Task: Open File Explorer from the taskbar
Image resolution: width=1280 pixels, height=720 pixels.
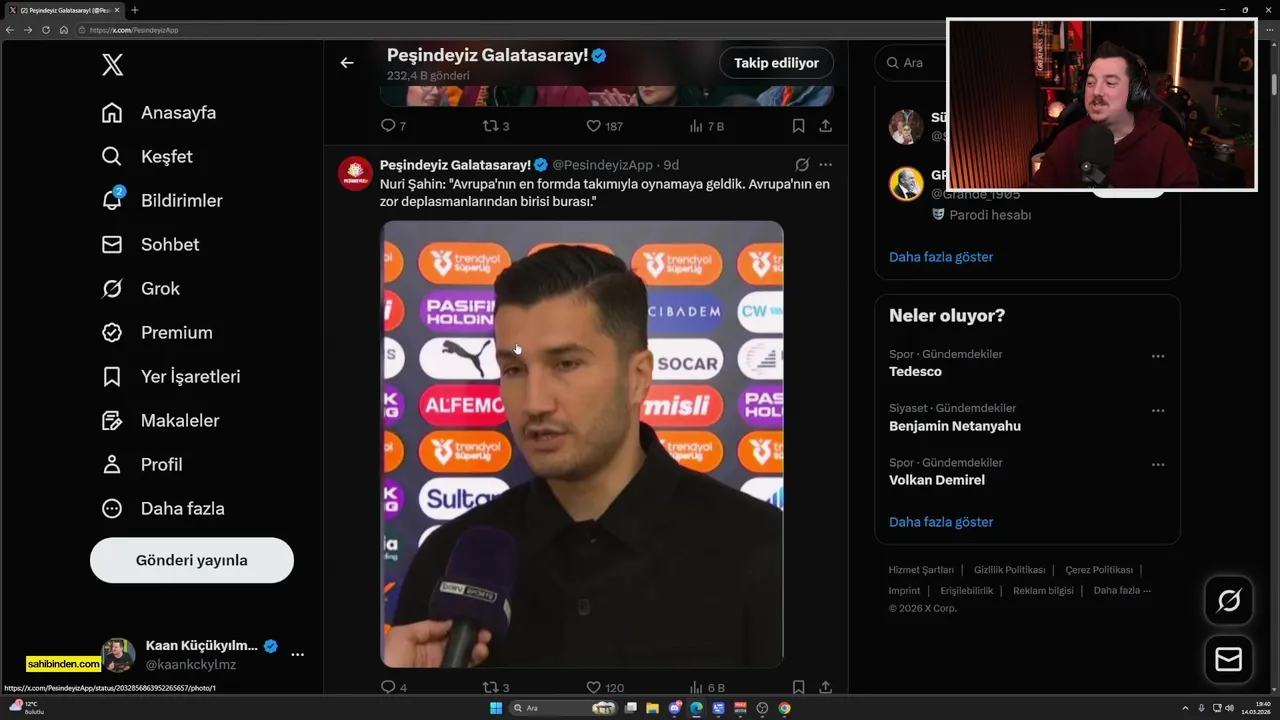Action: pyautogui.click(x=652, y=708)
